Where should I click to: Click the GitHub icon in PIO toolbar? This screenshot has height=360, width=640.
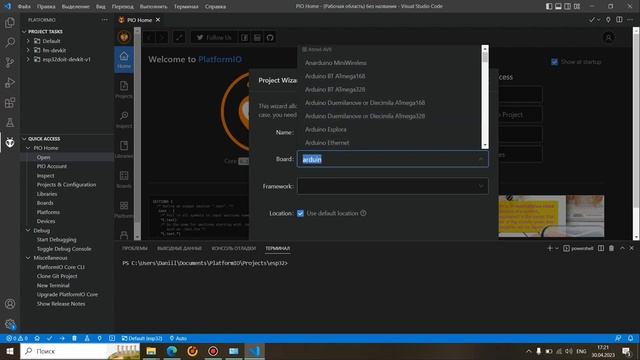pyautogui.click(x=270, y=38)
